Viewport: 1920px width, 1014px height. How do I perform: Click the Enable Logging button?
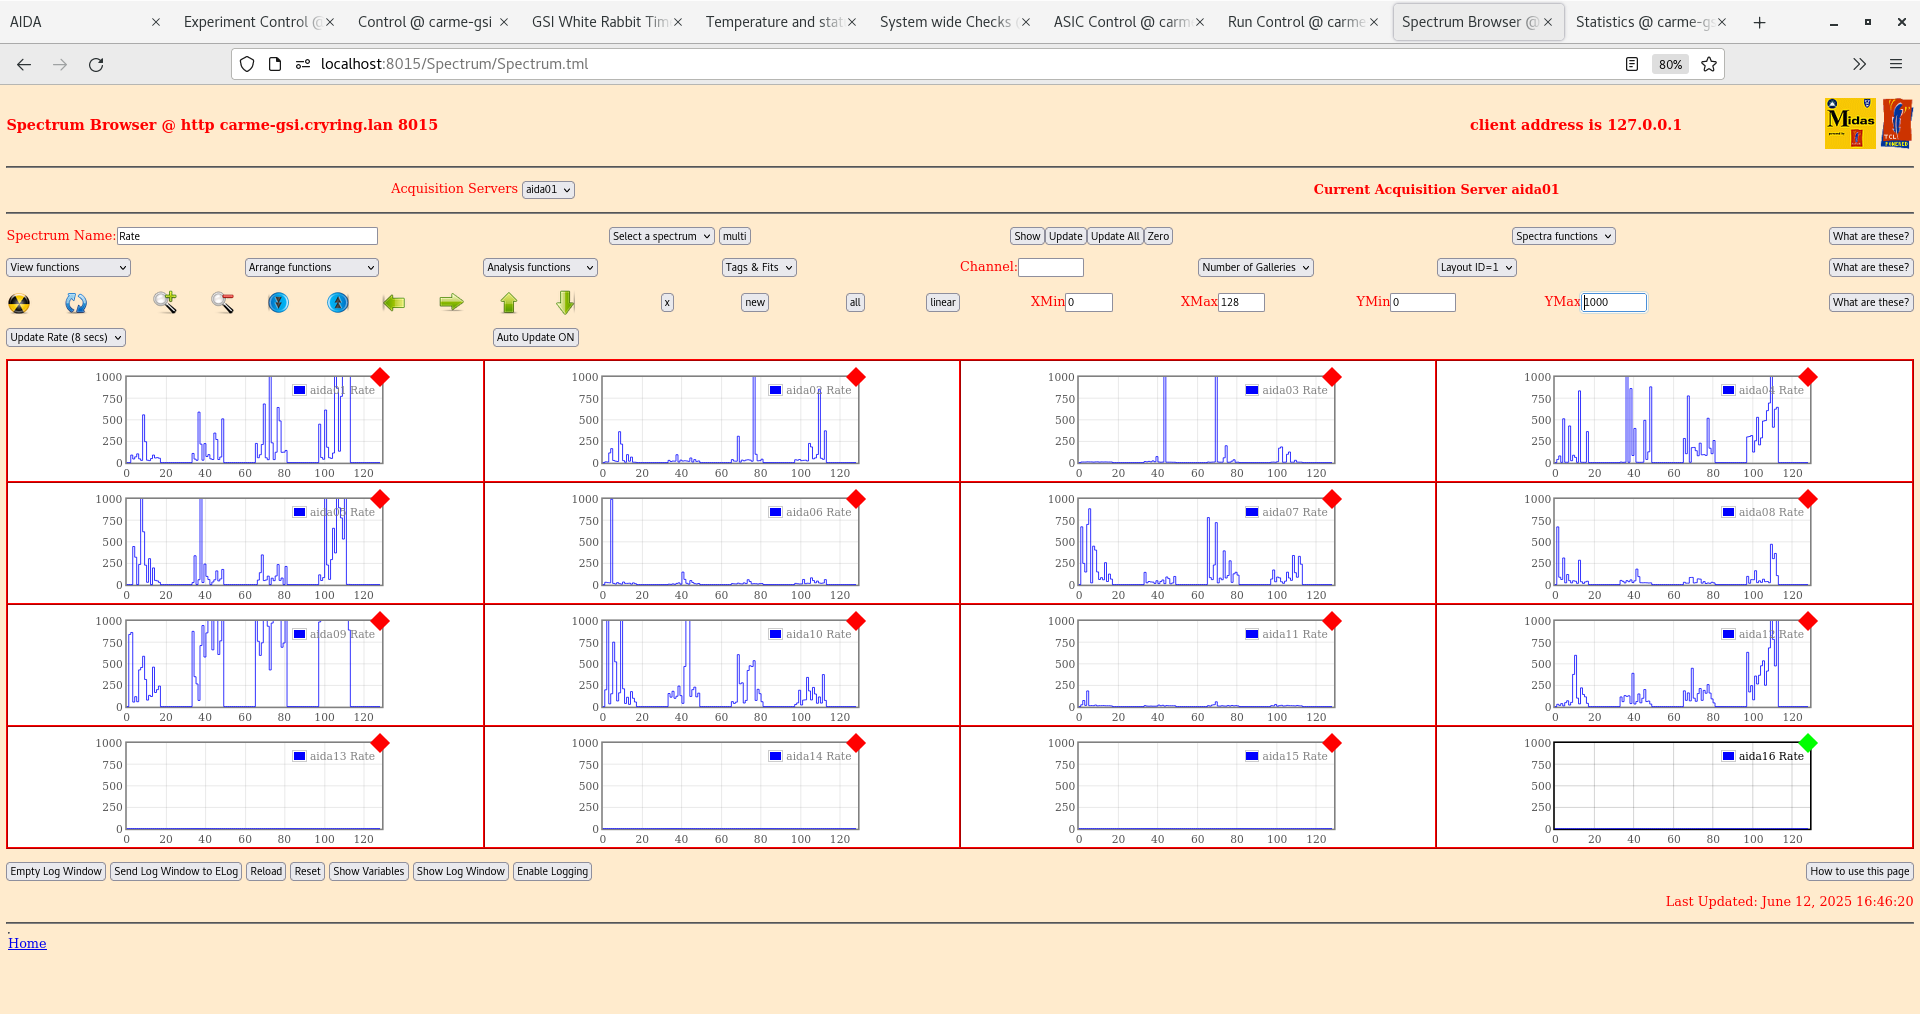click(x=552, y=871)
